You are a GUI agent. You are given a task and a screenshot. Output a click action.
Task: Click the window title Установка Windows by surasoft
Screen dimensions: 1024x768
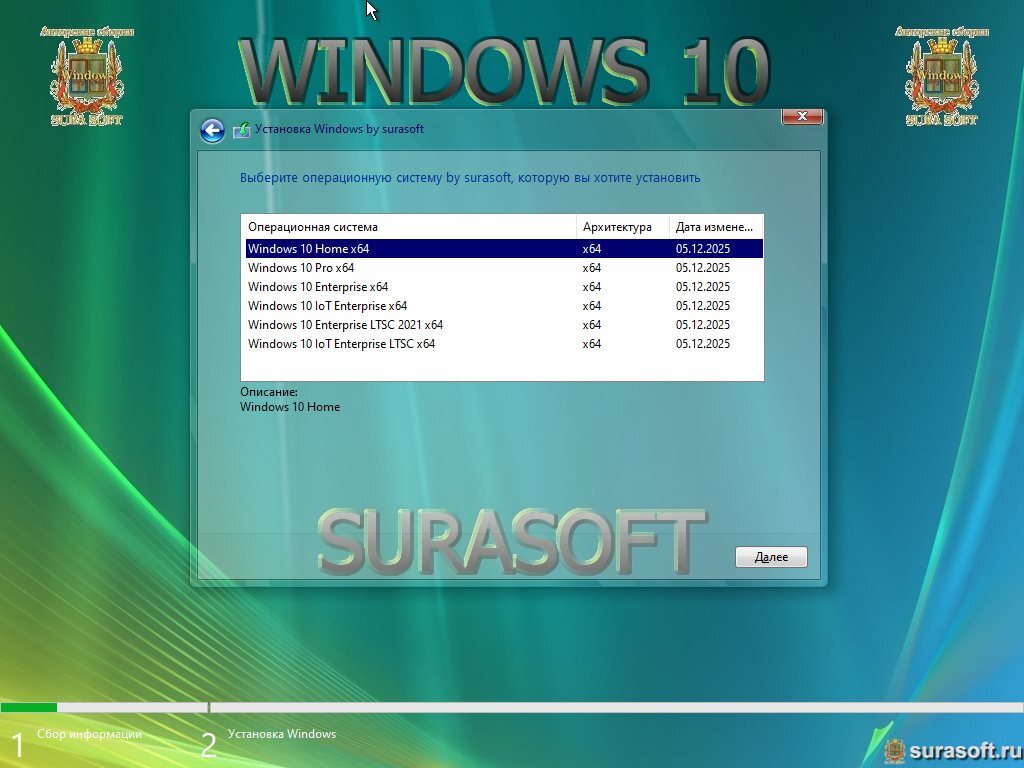click(339, 129)
